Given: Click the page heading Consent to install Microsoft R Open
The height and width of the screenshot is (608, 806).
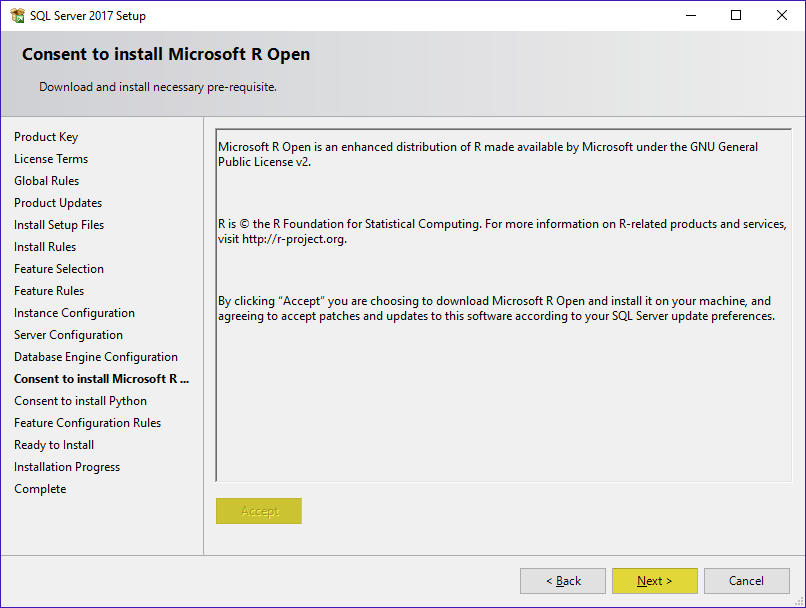Looking at the screenshot, I should point(166,54).
